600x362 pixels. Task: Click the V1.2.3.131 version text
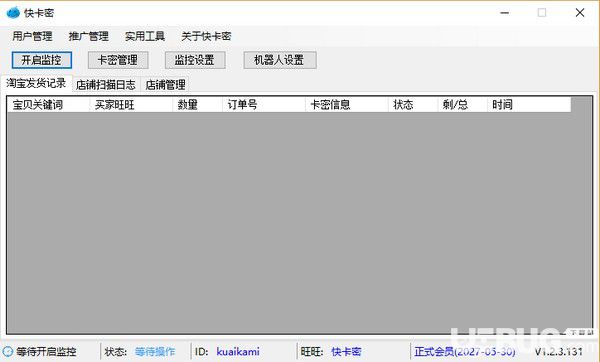coord(558,351)
